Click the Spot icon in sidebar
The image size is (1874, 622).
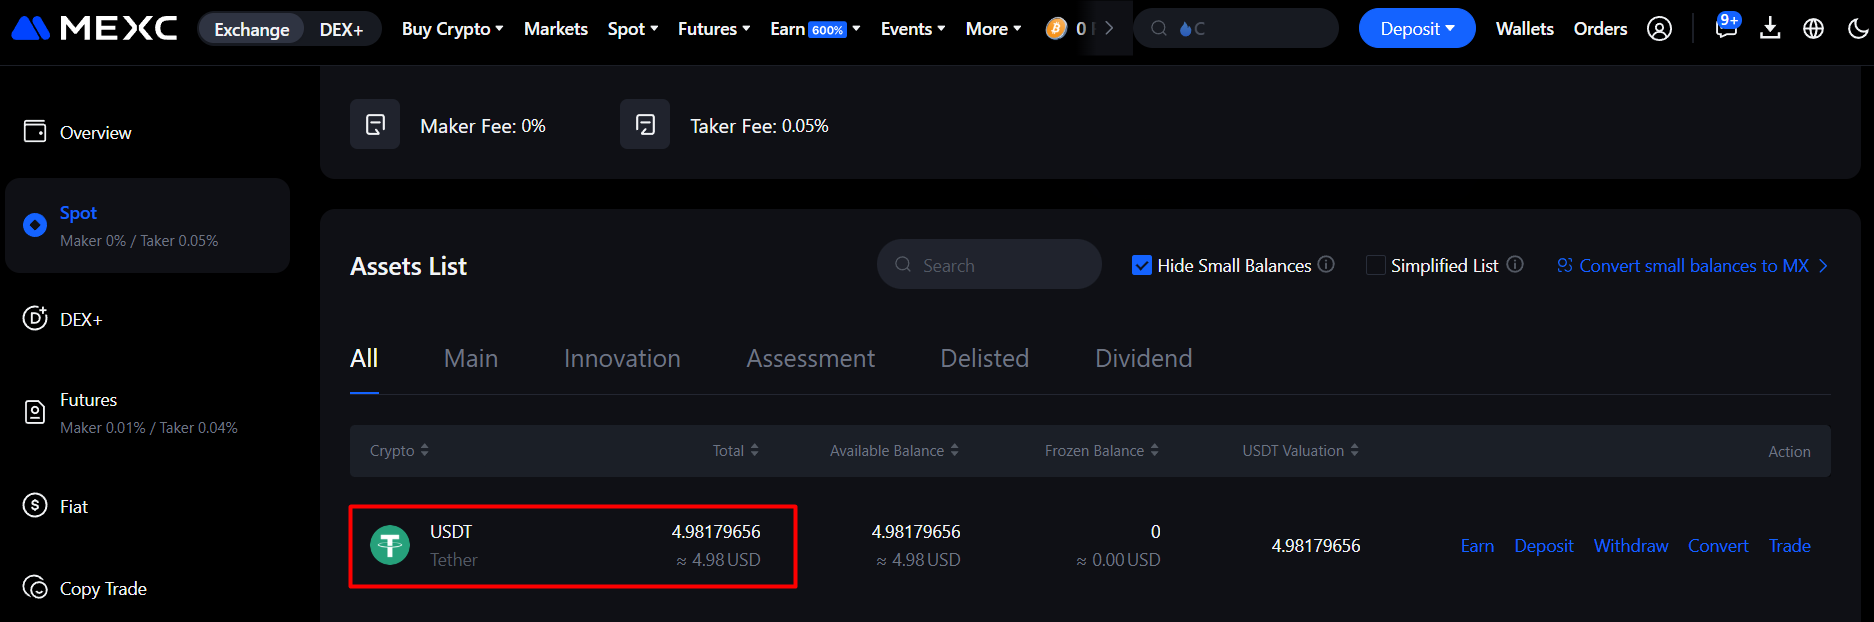coord(35,225)
